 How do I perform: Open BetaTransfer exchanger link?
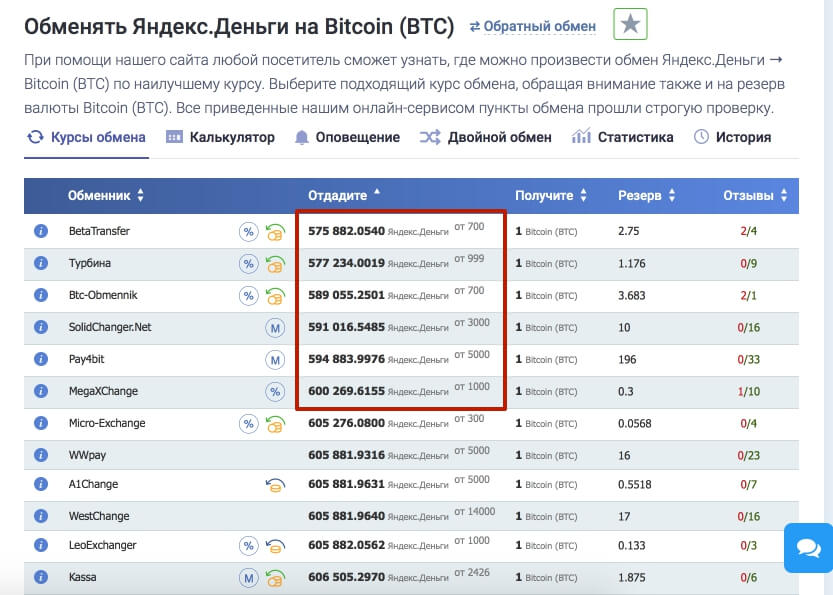99,231
